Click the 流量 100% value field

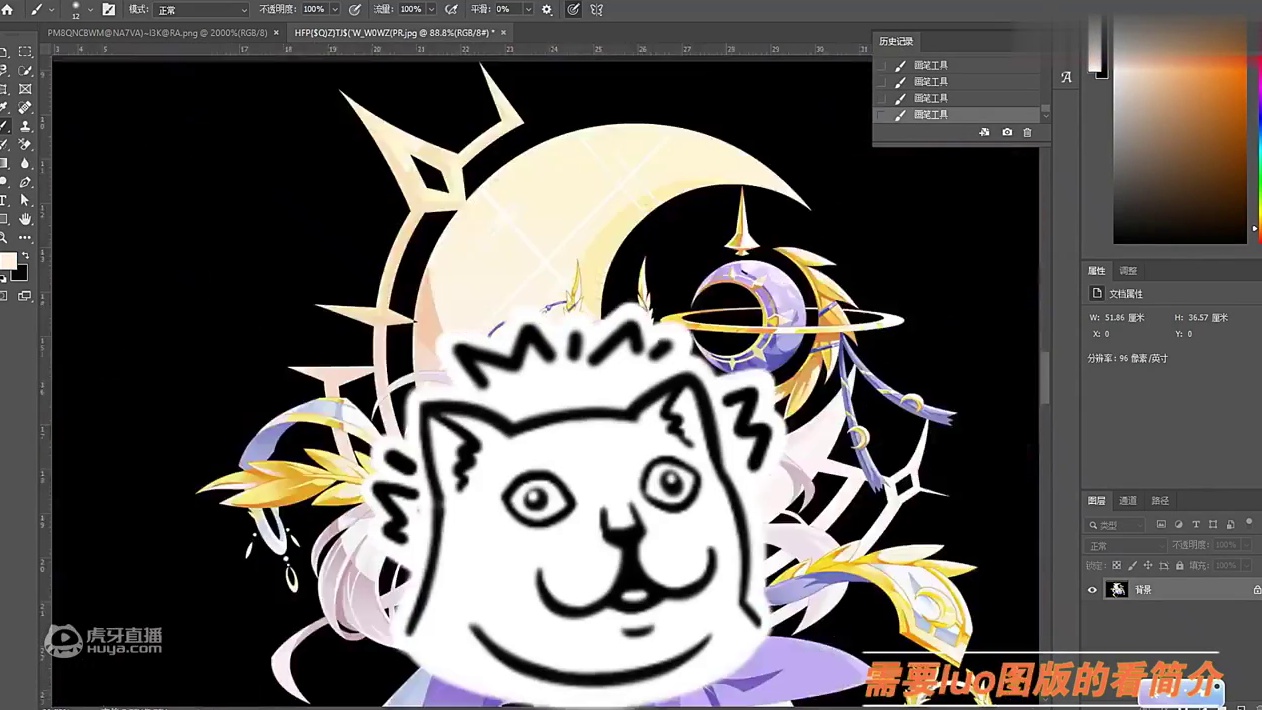click(411, 9)
